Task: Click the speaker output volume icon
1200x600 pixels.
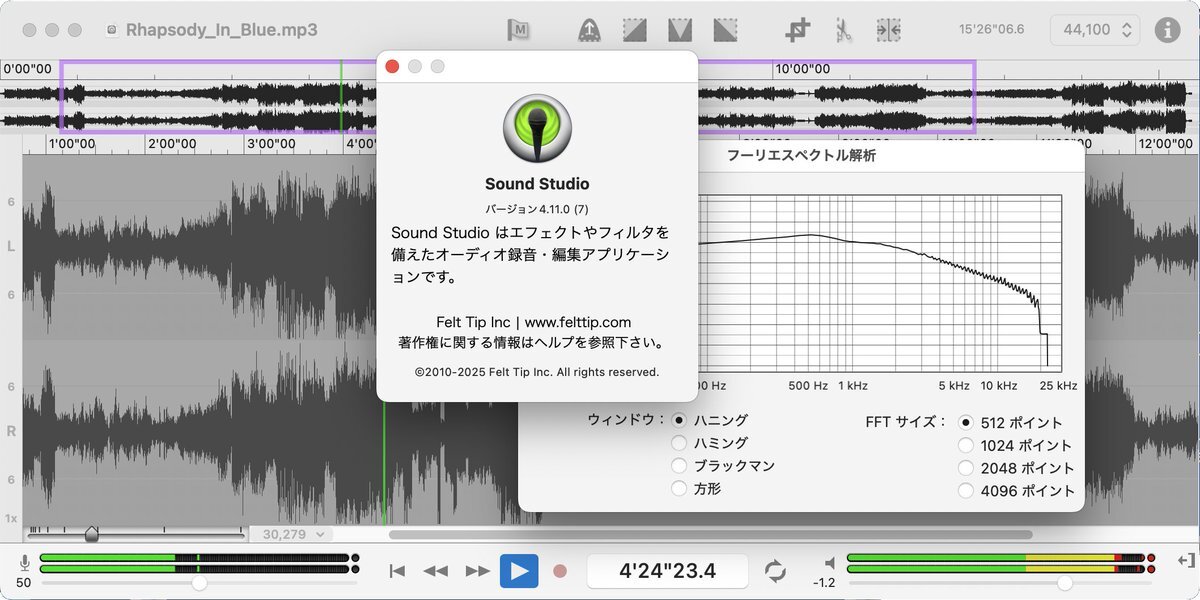Action: pos(829,563)
